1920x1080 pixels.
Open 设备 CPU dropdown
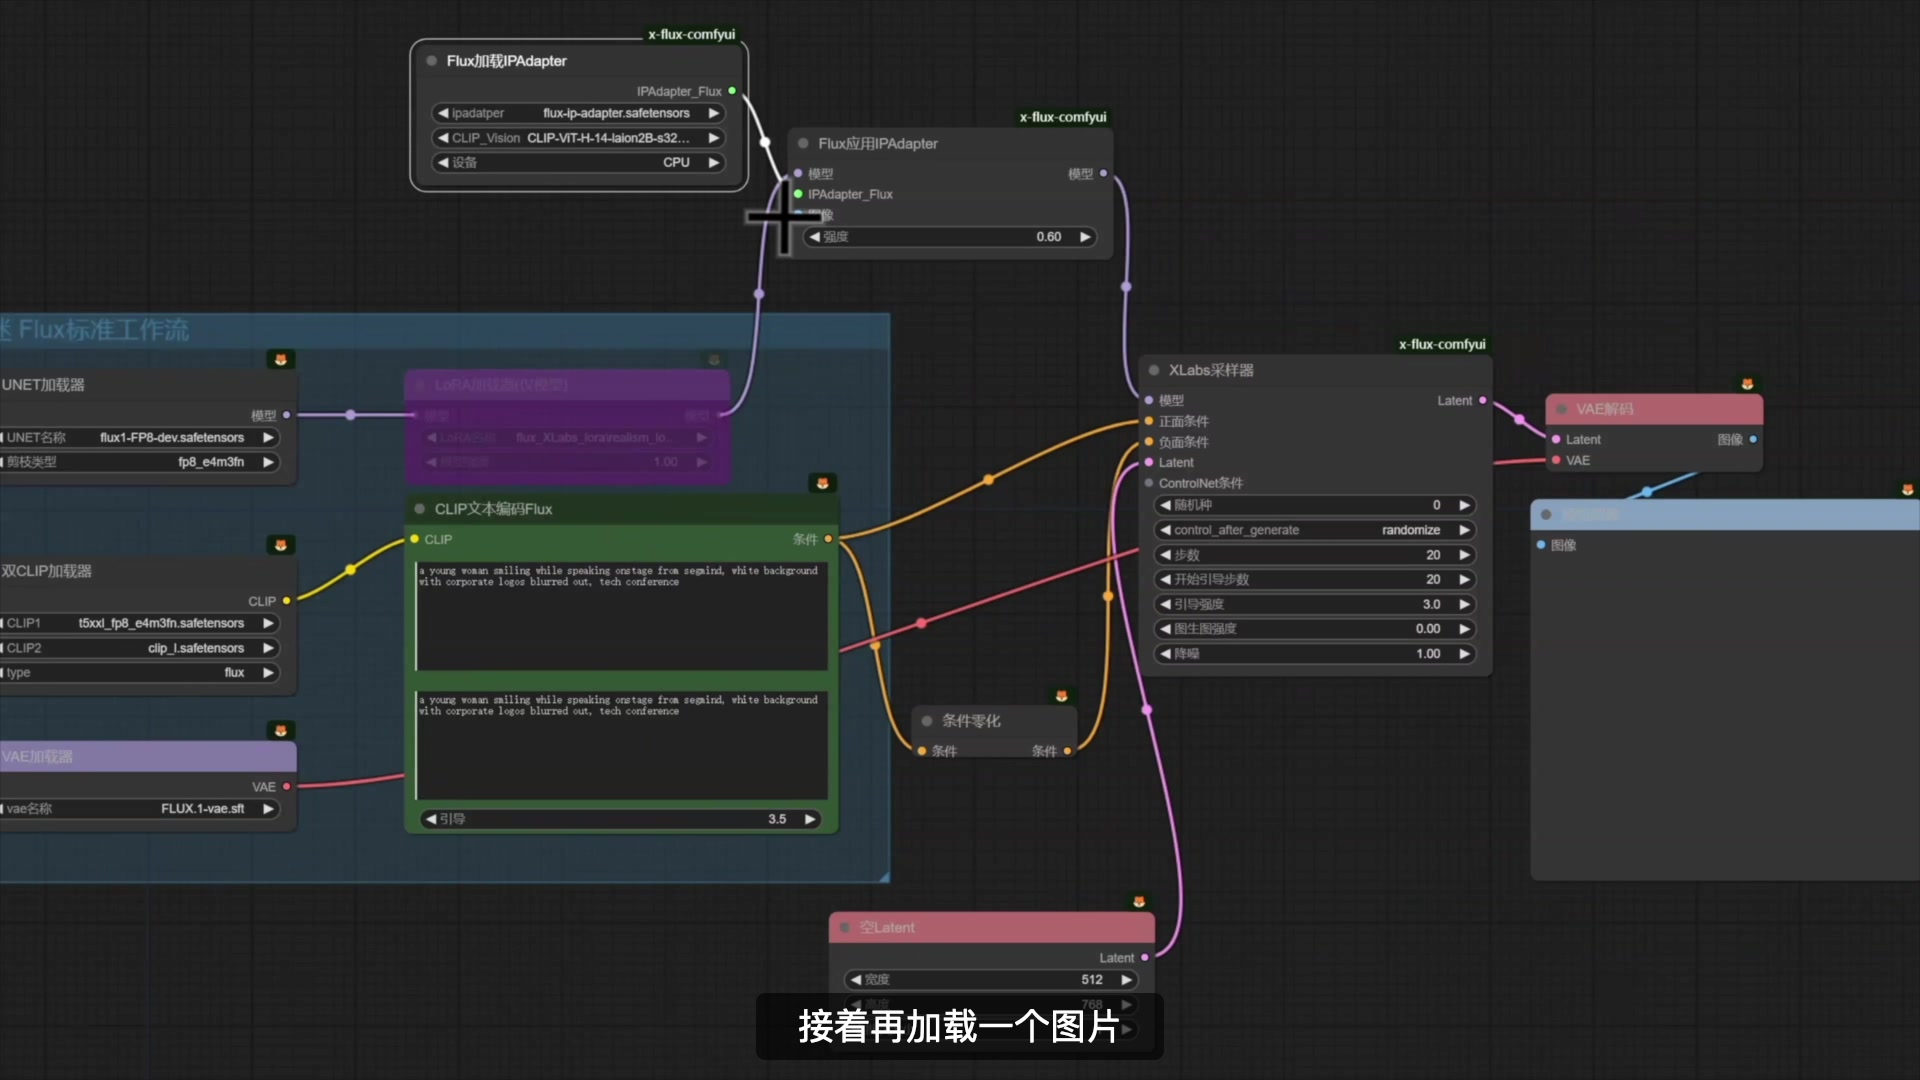[x=578, y=162]
